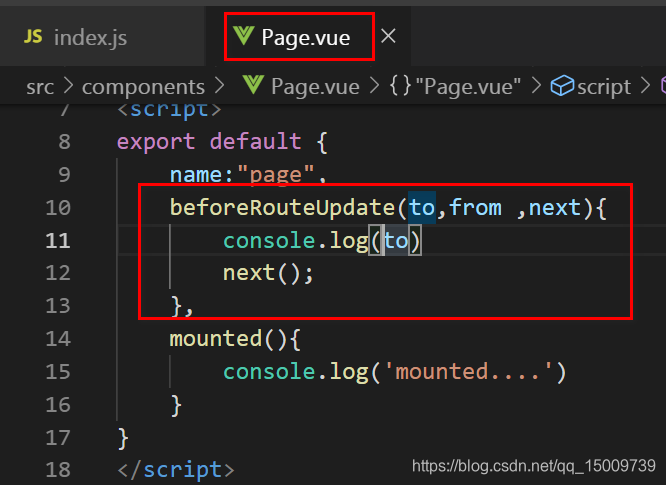Viewport: 666px width, 485px height.
Task: Click the "page" string value
Action: (x=276, y=175)
